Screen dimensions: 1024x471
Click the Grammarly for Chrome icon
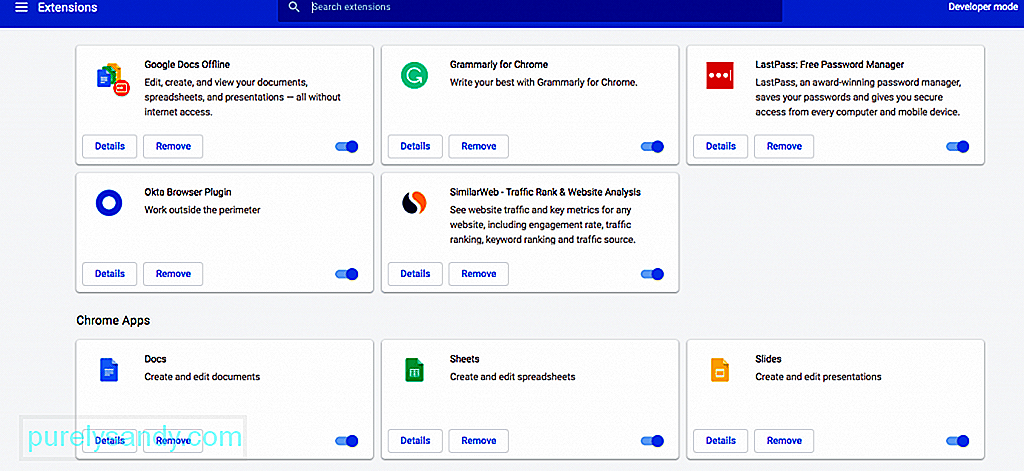point(413,76)
